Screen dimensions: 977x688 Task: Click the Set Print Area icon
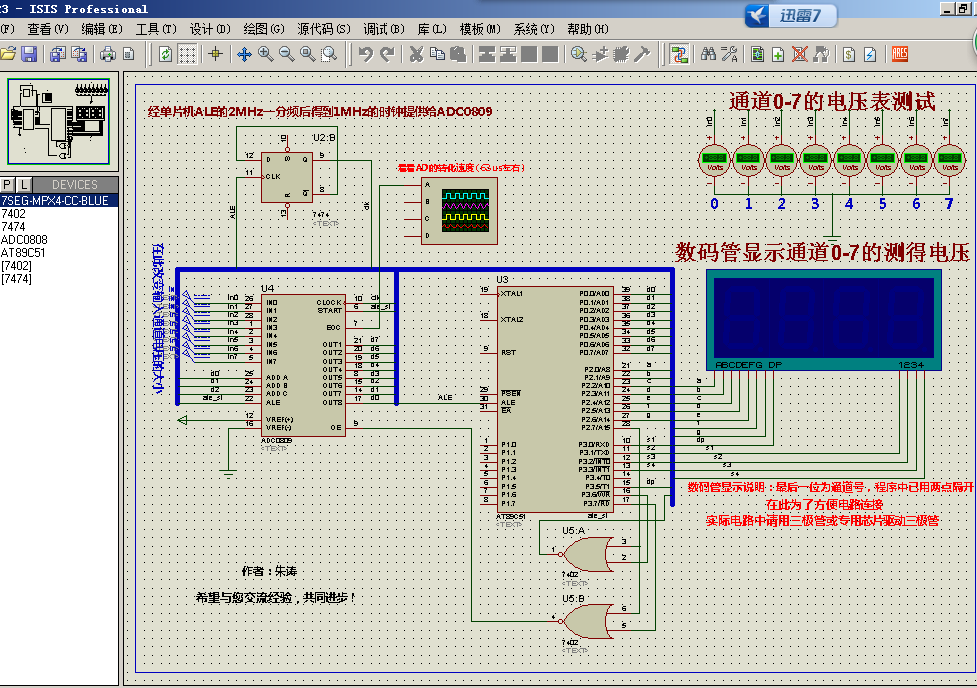[x=128, y=54]
